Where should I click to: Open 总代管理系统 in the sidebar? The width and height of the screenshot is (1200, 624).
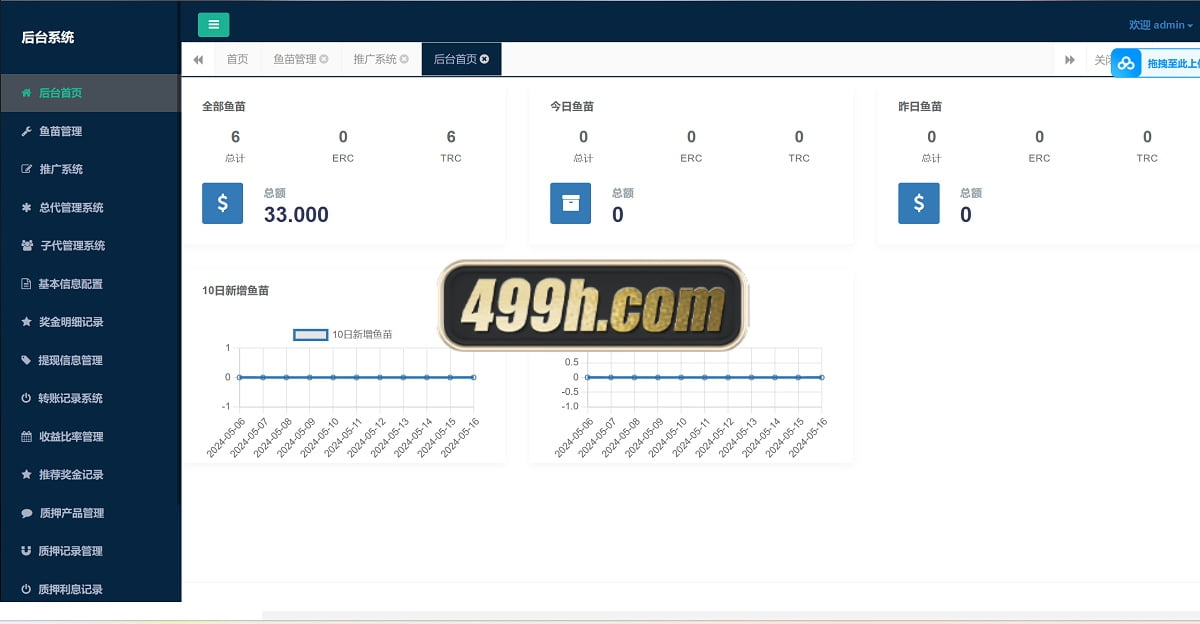click(x=90, y=208)
